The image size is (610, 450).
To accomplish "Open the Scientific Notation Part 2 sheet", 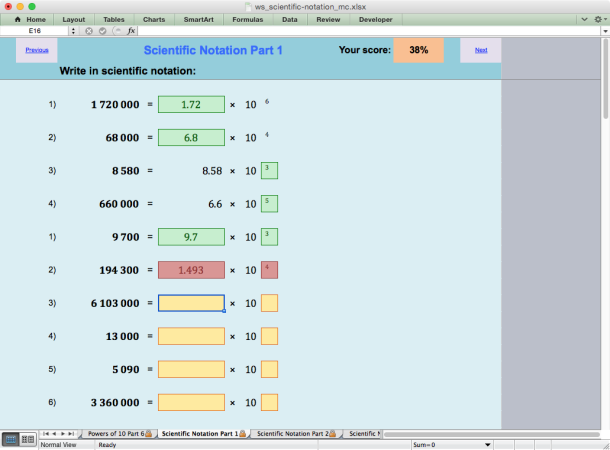I will coord(296,433).
